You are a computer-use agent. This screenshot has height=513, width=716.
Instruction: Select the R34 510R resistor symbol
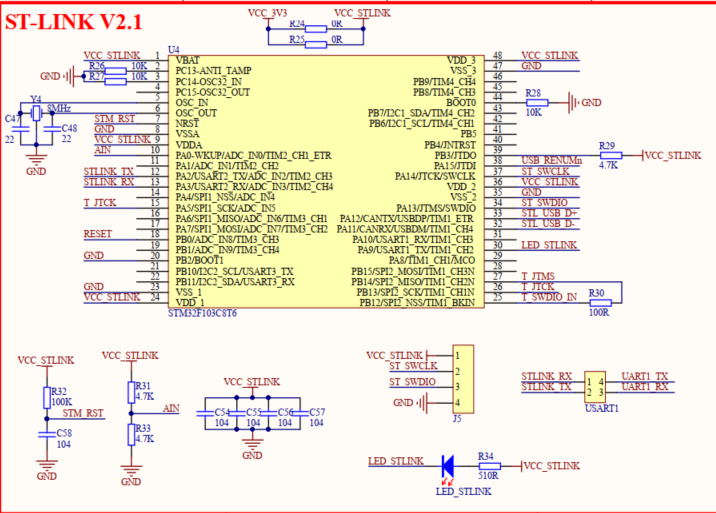pyautogui.click(x=490, y=466)
